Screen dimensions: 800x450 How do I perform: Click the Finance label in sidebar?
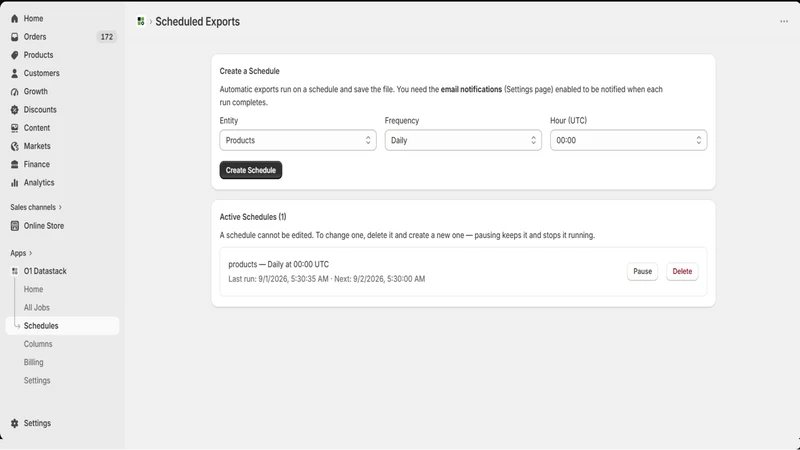pyautogui.click(x=37, y=164)
